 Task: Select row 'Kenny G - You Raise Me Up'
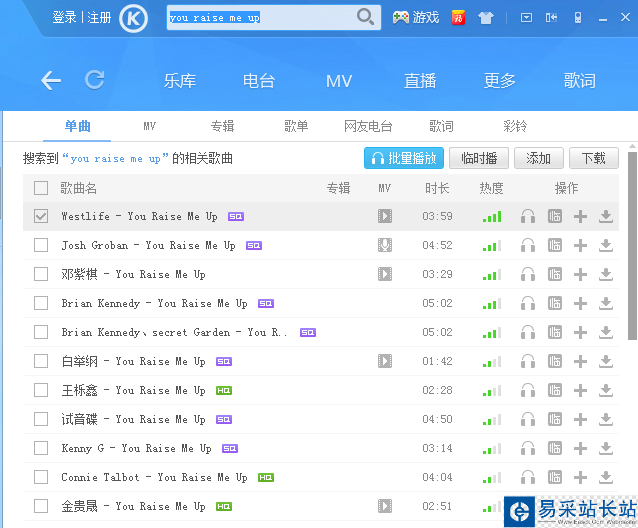pos(321,448)
